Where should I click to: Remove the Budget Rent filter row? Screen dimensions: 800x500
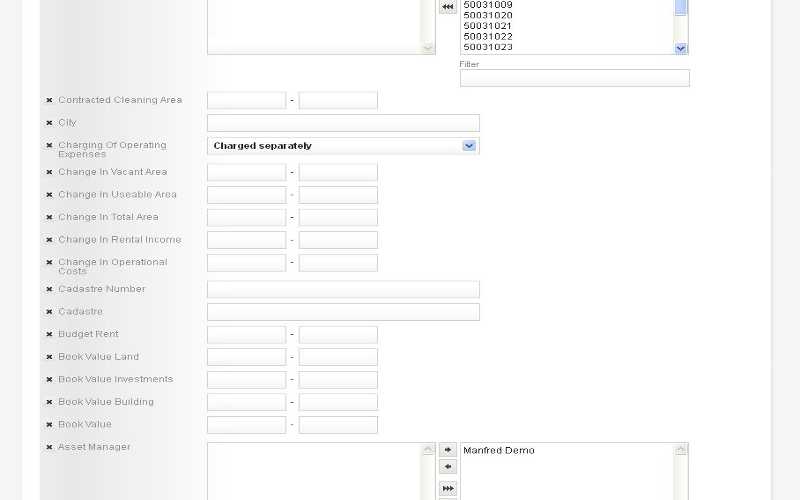(x=49, y=334)
